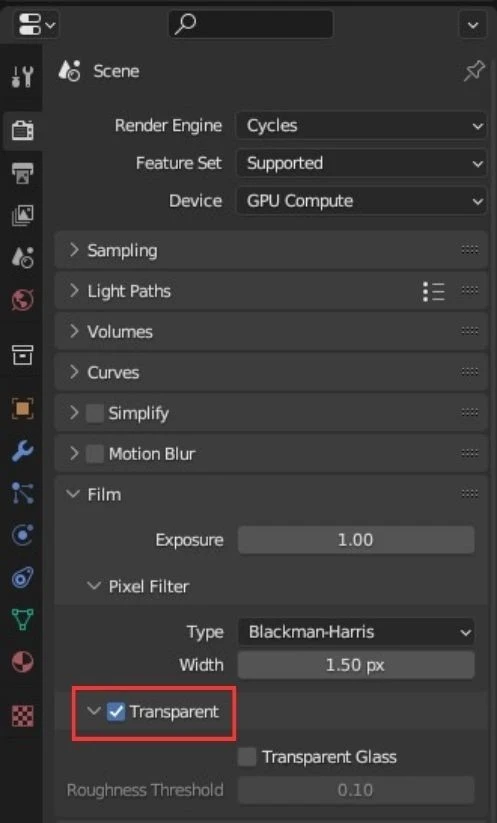The height and width of the screenshot is (823, 497).
Task: Click the Exposure value field
Action: [x=356, y=540]
